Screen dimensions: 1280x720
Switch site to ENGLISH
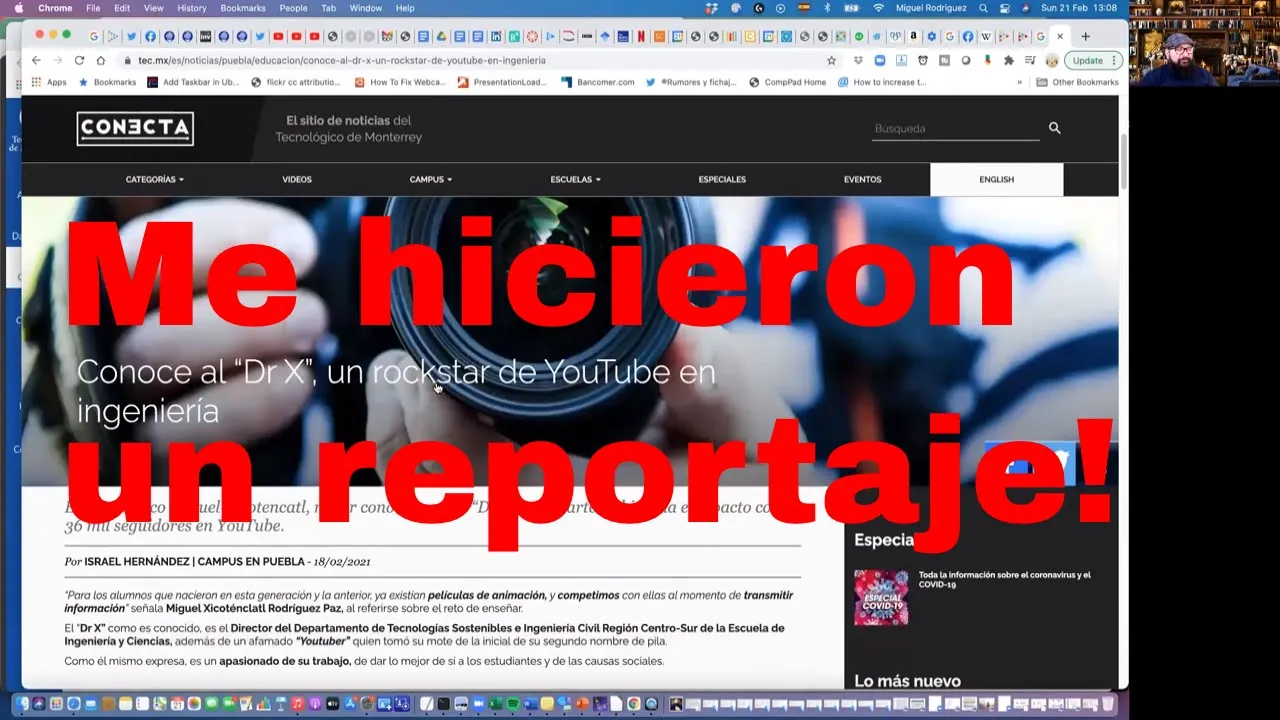click(x=996, y=179)
